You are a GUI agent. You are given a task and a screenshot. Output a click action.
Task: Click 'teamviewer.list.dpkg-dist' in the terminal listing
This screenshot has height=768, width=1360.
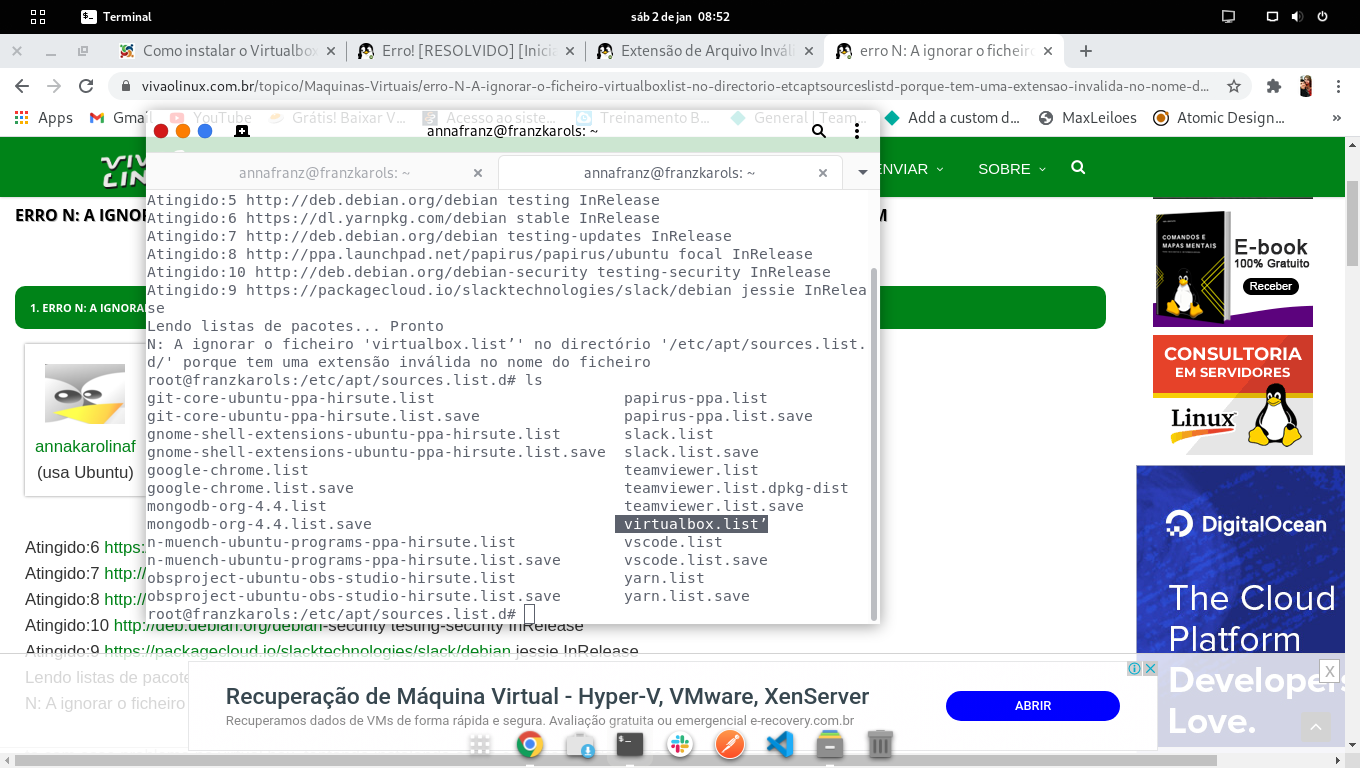pyautogui.click(x=736, y=488)
